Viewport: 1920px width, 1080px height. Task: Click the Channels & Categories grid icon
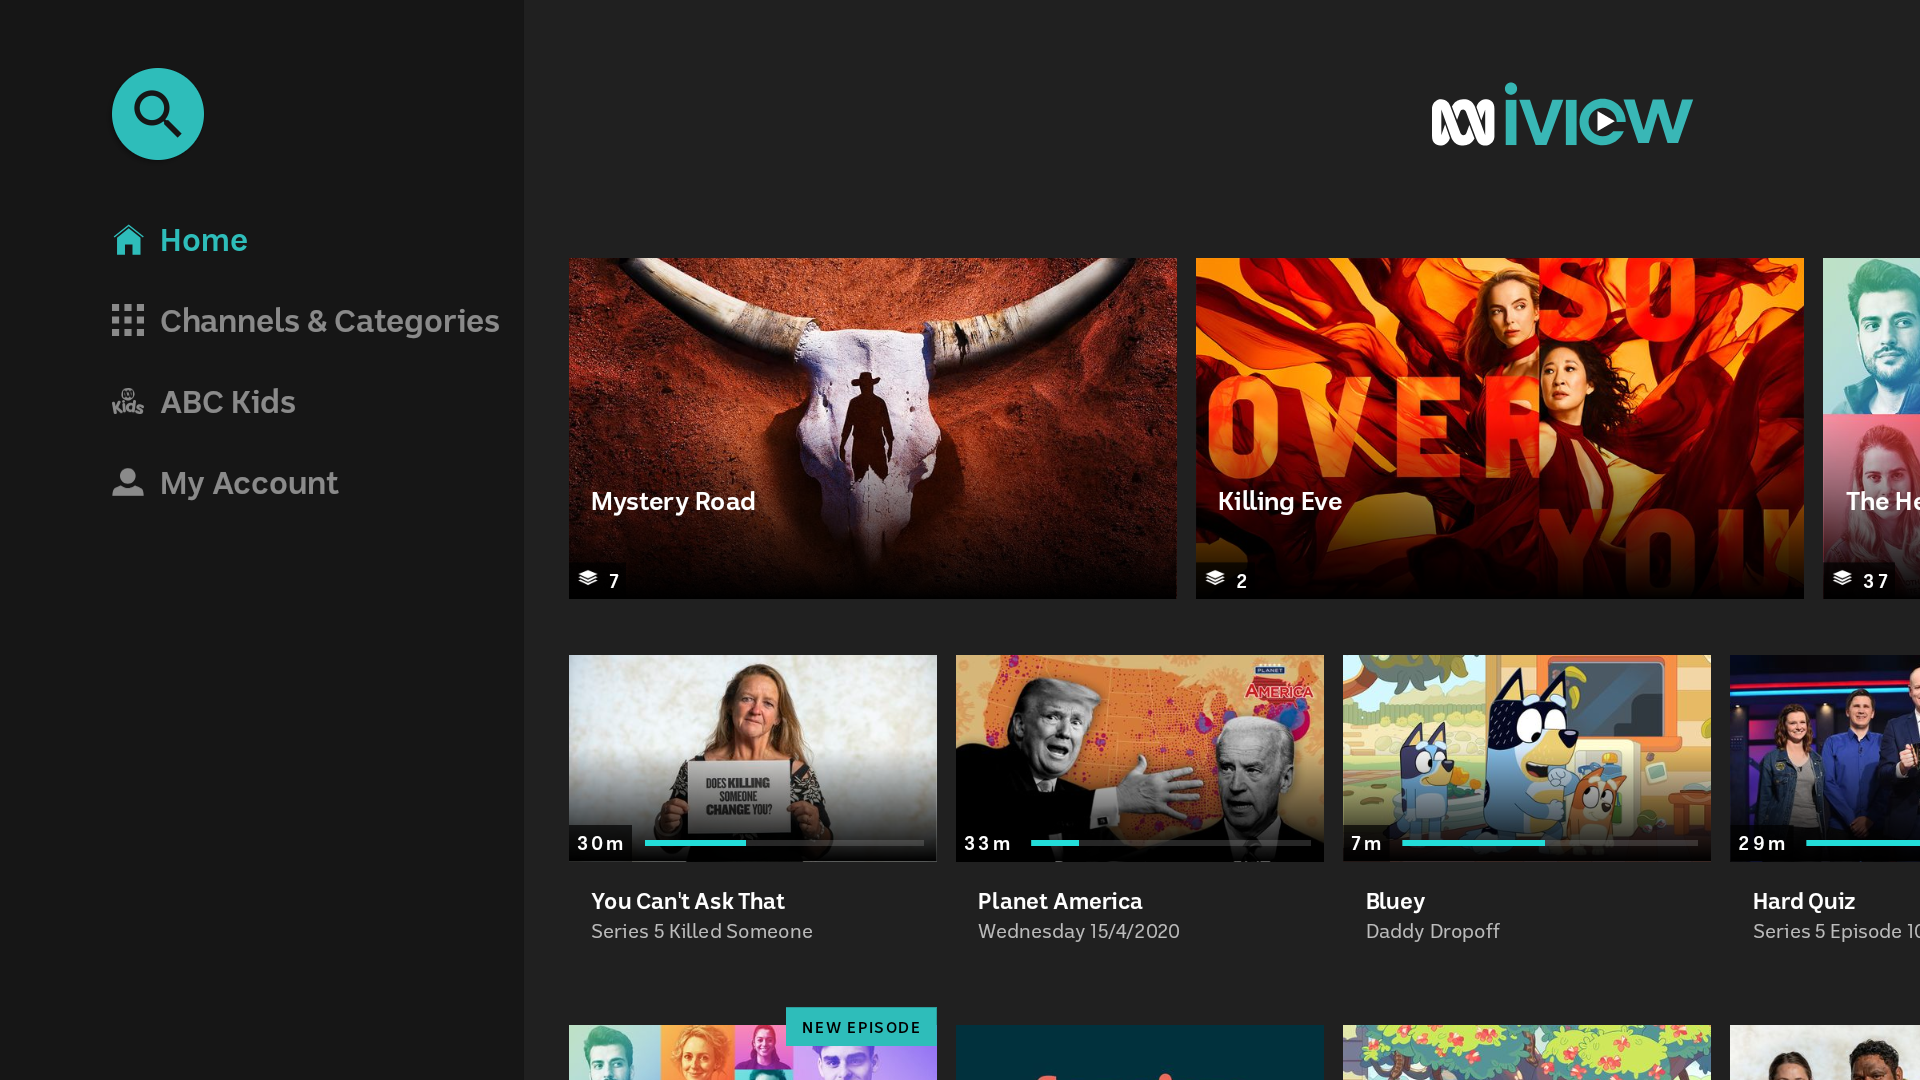(128, 320)
